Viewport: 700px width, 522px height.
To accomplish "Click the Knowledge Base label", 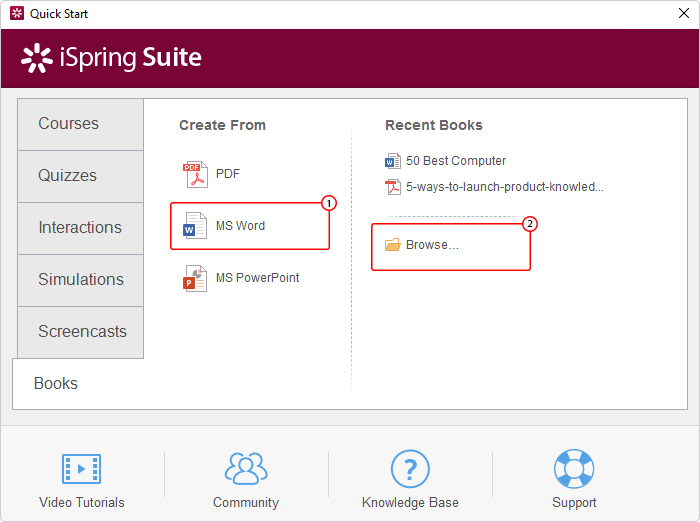I will click(x=410, y=503).
